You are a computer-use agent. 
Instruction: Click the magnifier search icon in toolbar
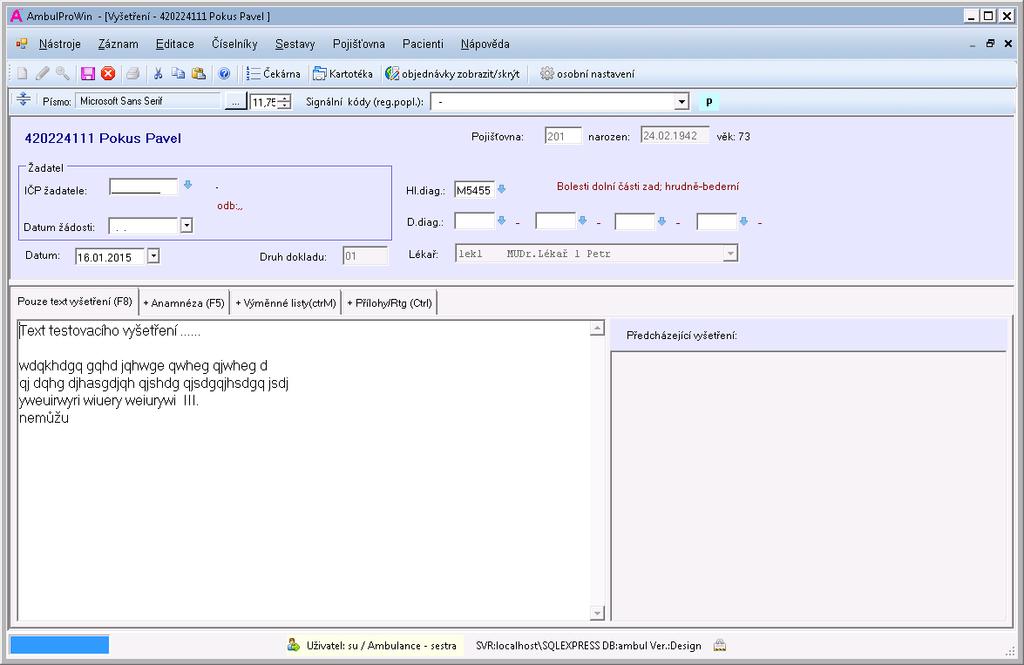[x=62, y=74]
